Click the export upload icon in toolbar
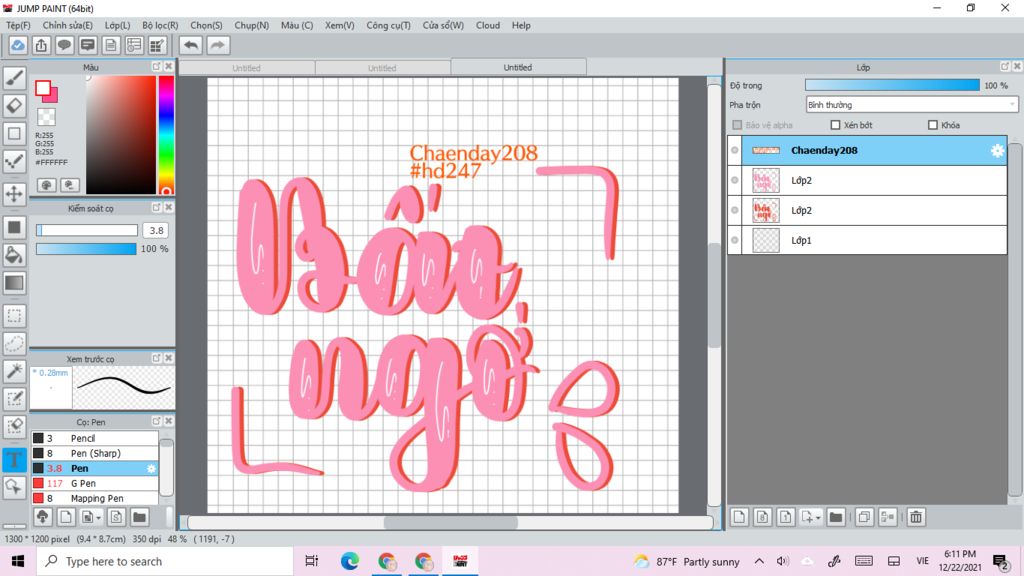 41,45
